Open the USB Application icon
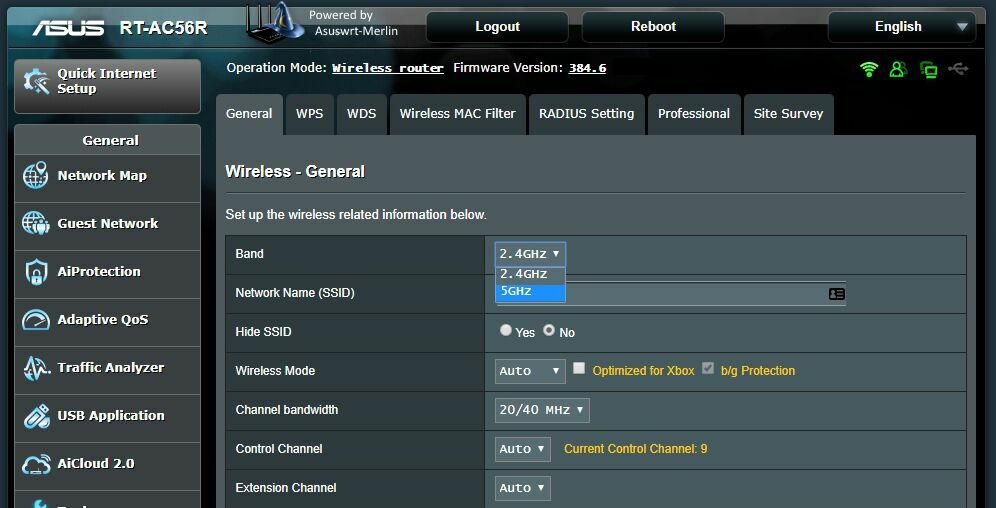The image size is (996, 508). click(x=36, y=416)
